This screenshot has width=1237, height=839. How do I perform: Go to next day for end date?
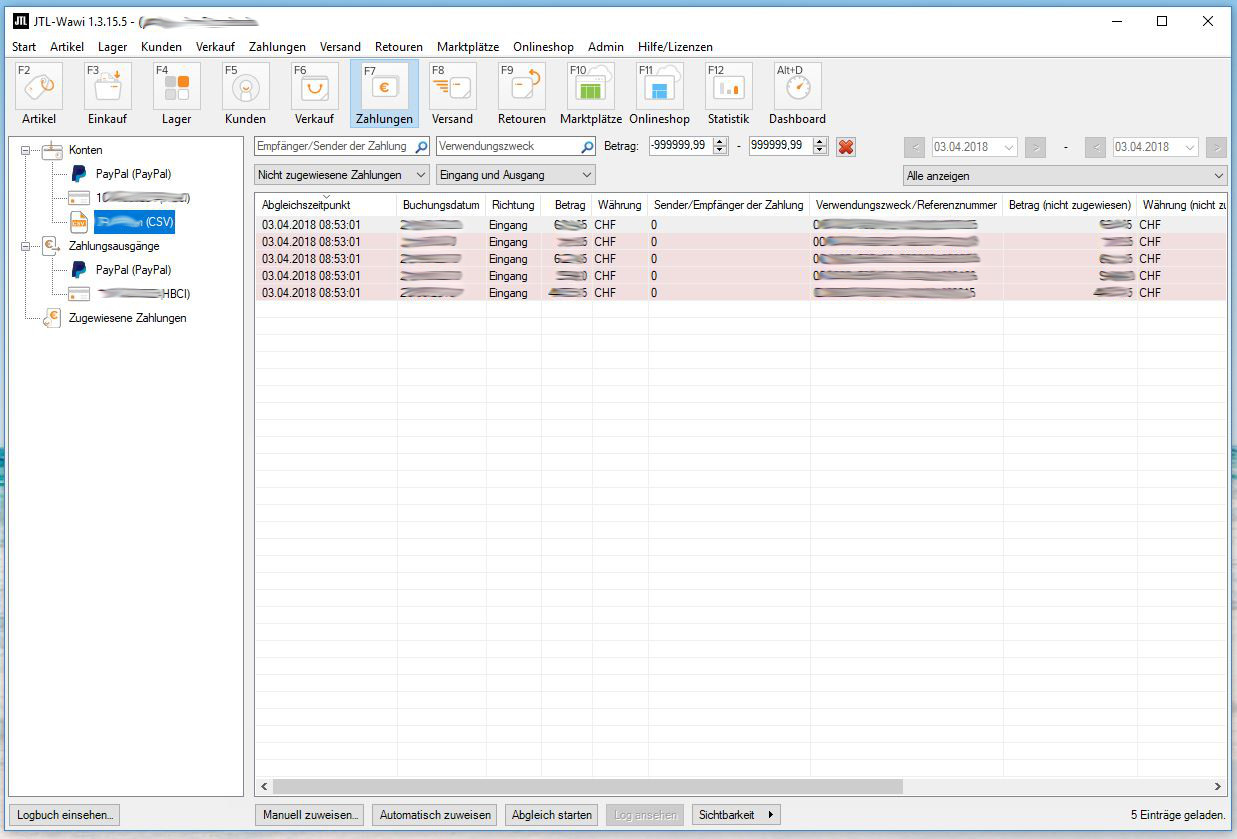[1216, 147]
